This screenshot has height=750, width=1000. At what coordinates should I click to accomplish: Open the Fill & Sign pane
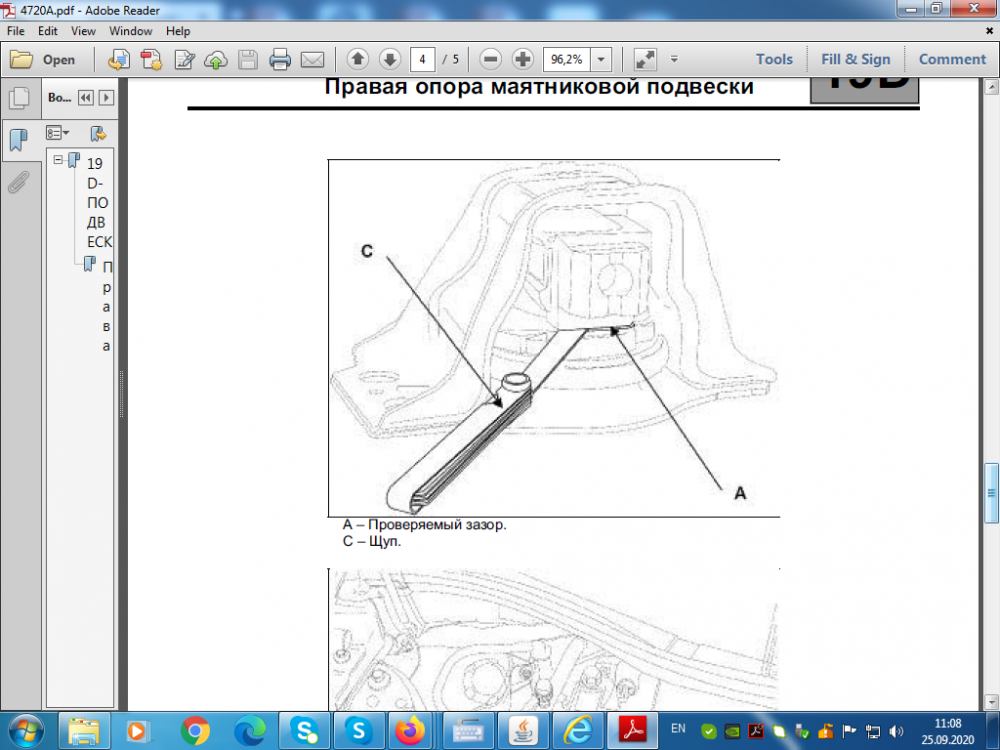pos(856,59)
